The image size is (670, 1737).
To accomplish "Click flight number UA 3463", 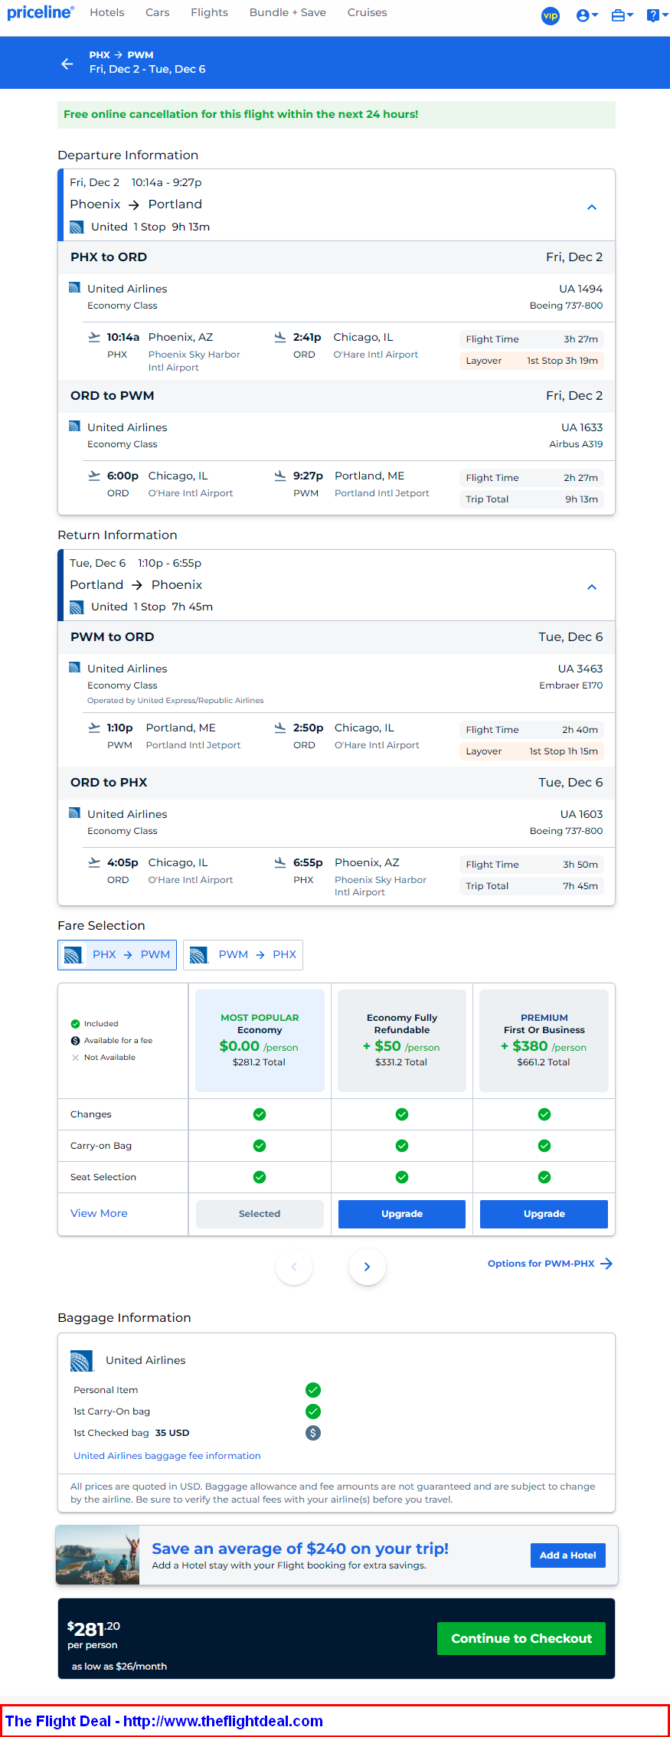I will click(580, 669).
